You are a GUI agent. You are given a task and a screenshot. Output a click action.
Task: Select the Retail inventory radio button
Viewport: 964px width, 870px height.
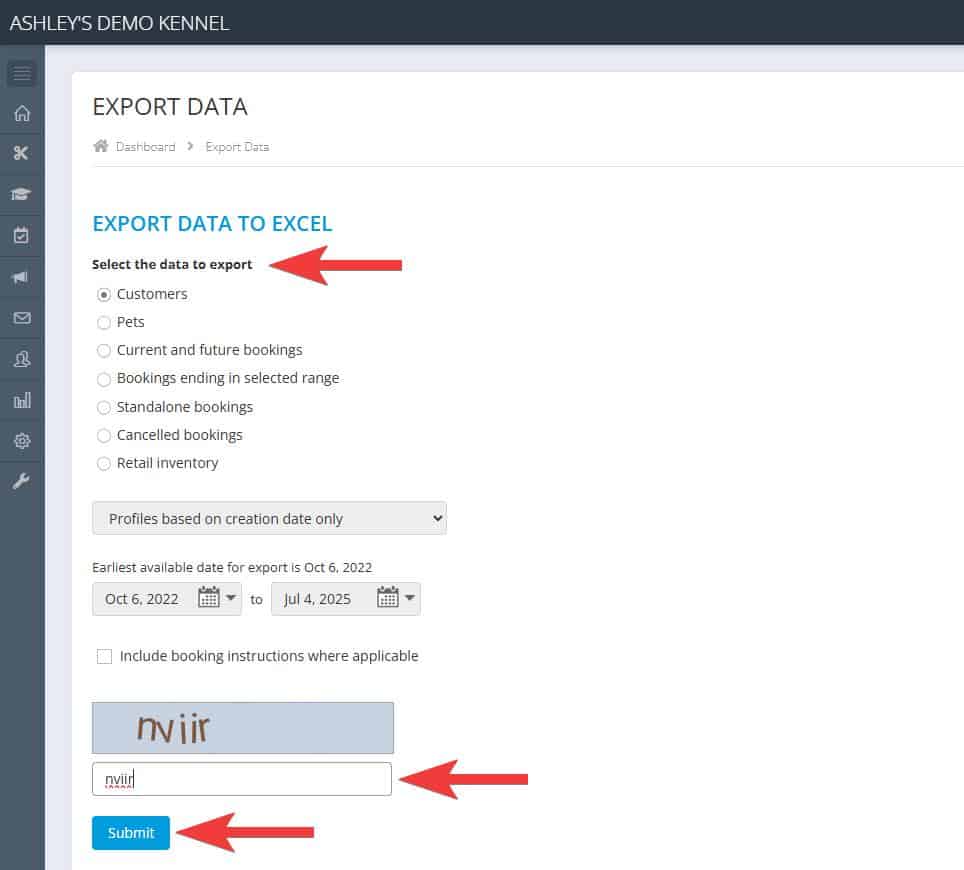point(104,464)
